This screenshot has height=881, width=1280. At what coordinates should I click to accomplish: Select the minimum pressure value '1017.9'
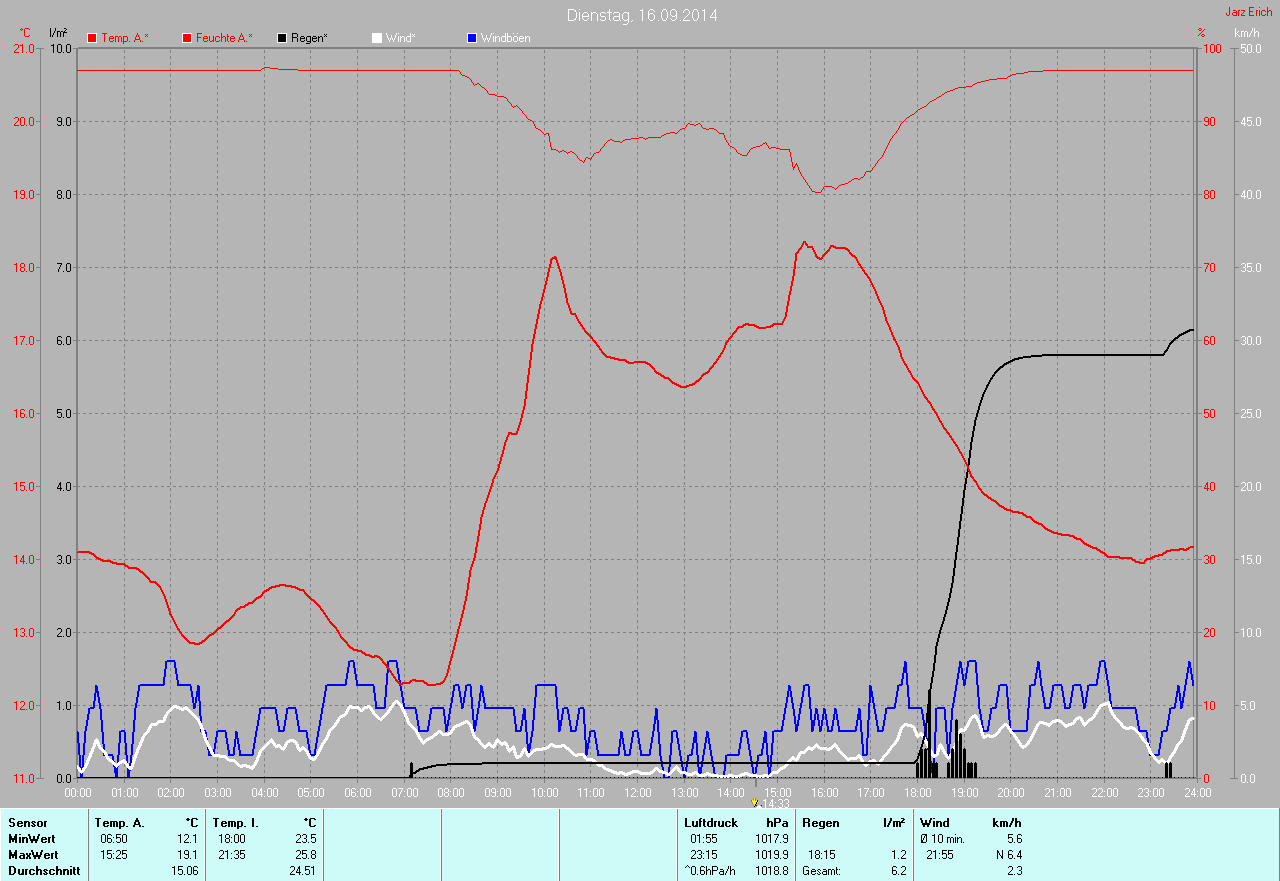tap(772, 838)
